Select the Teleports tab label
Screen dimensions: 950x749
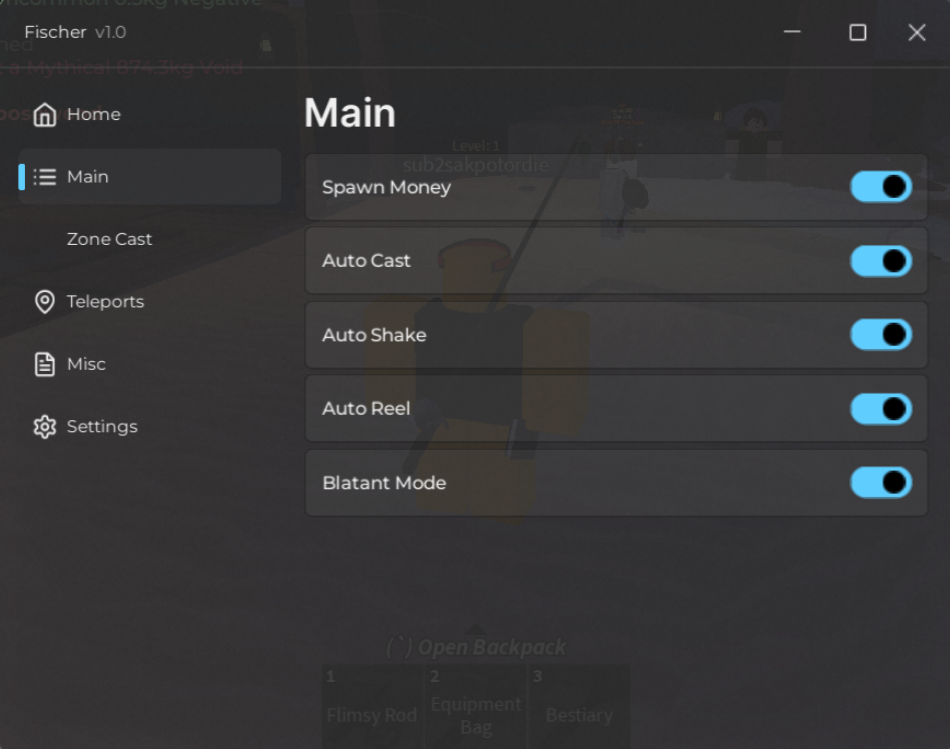105,302
